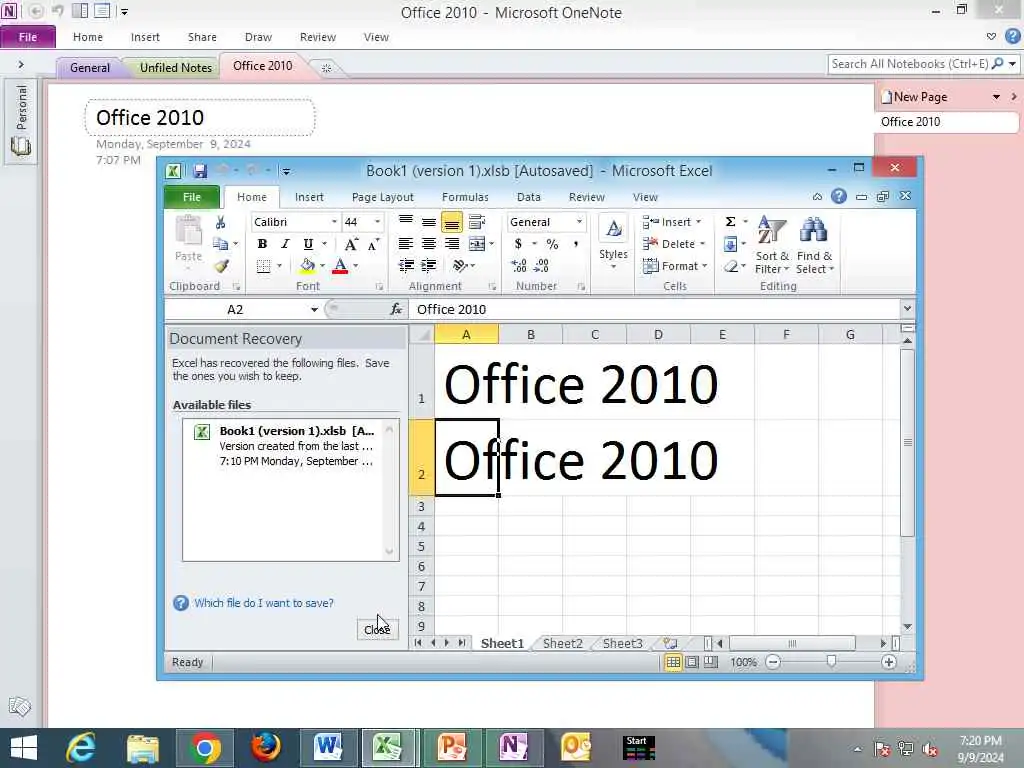Toggle Underline formatting
This screenshot has height=768, width=1024.
308,244
